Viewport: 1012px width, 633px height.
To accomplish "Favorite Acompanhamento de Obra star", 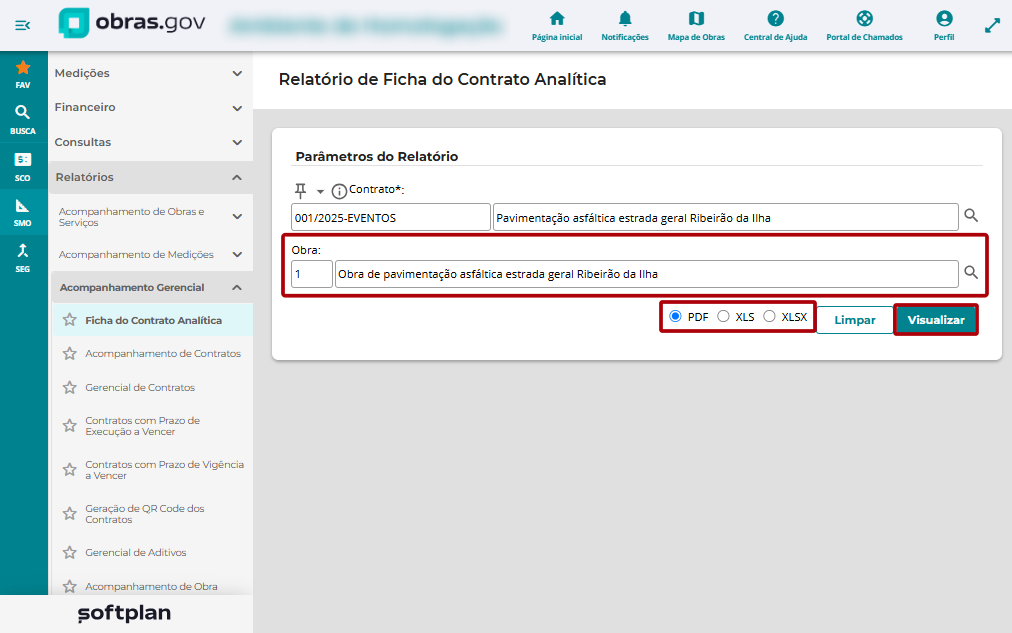I will tap(70, 586).
